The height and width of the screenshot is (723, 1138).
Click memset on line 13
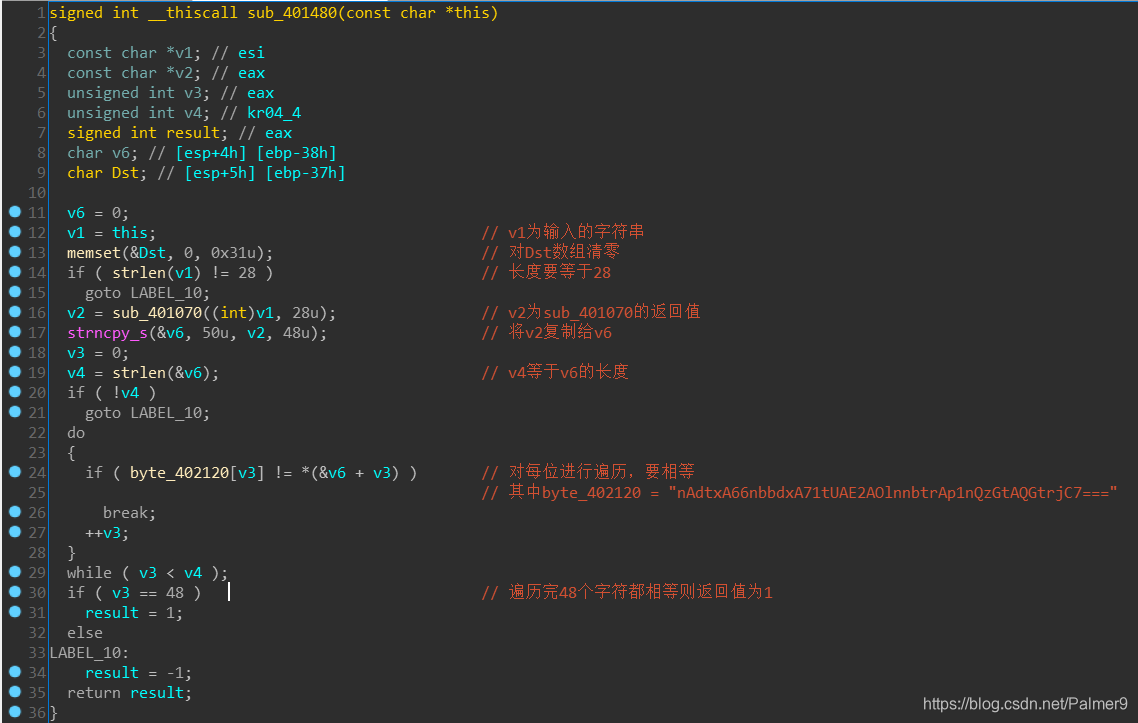click(x=94, y=253)
